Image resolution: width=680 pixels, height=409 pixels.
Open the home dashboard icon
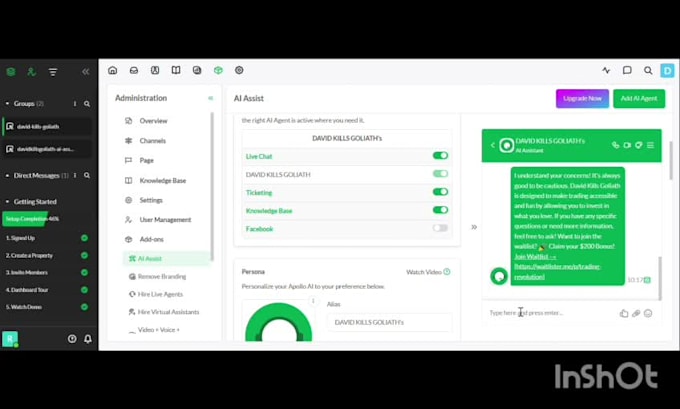113,70
